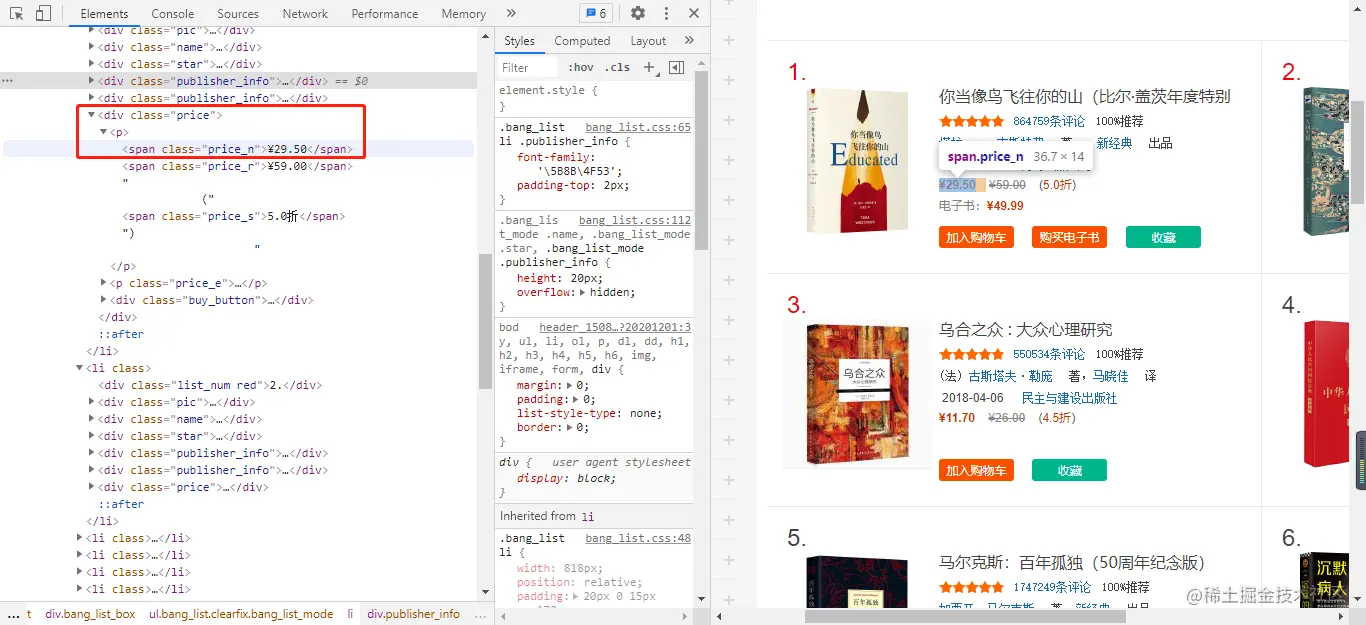Open DevTools settings gear
1366x625 pixels.
(638, 13)
